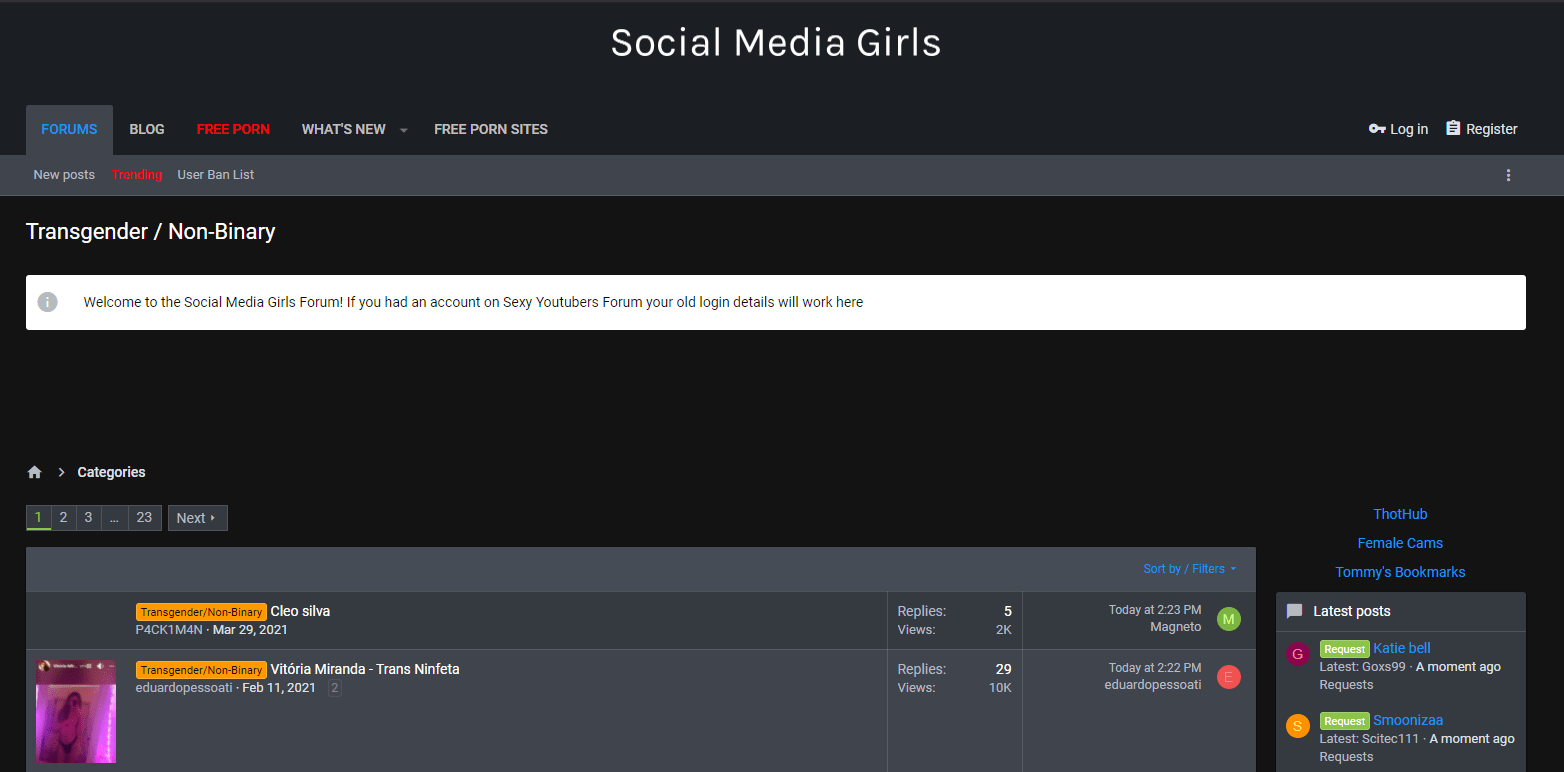Expand the What's New dropdown arrow
The width and height of the screenshot is (1564, 772).
pyautogui.click(x=404, y=130)
